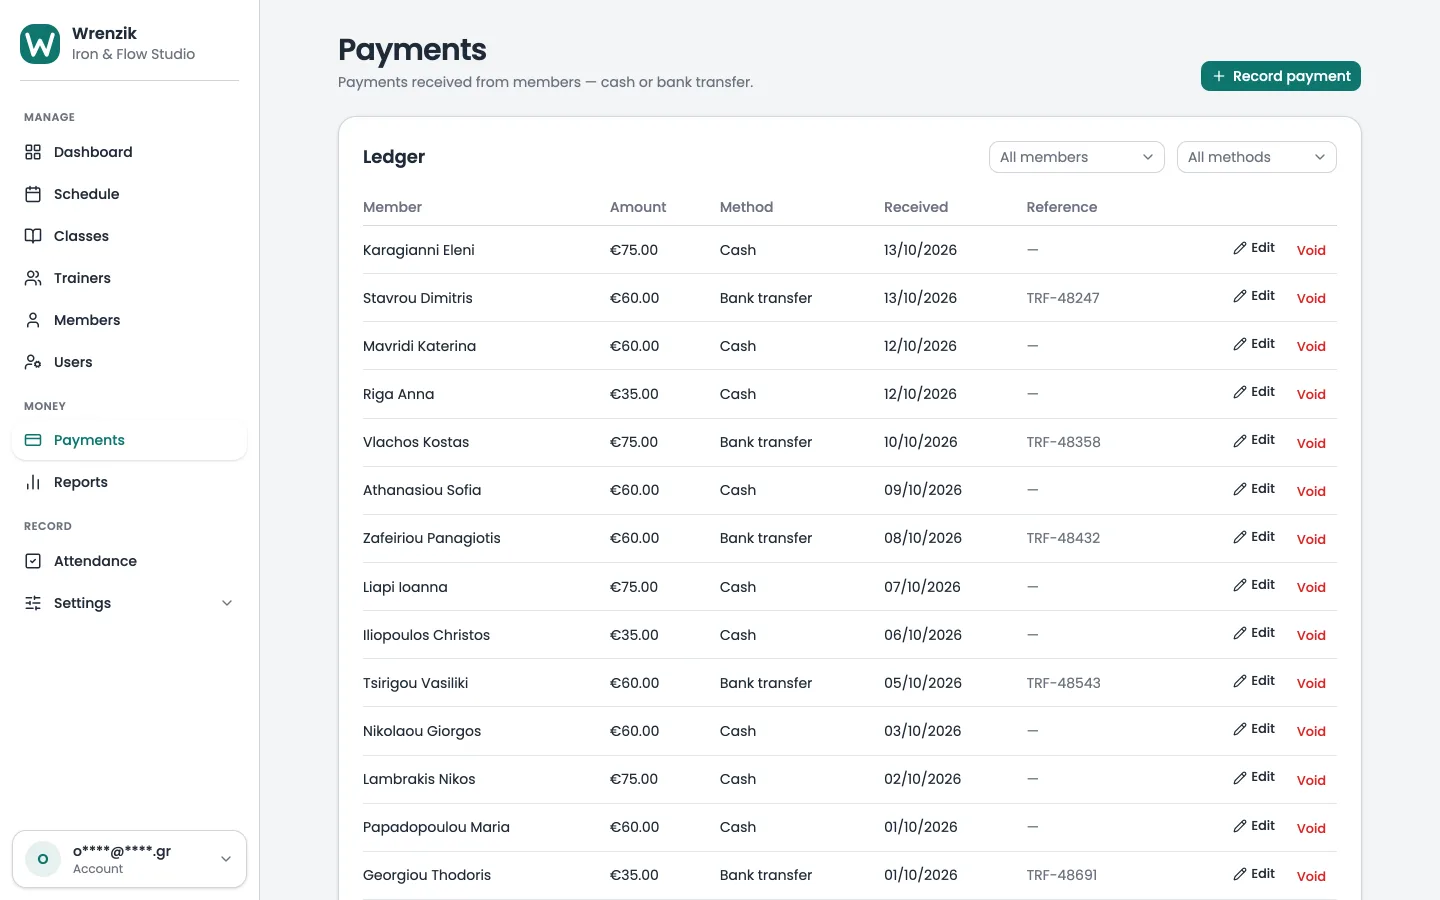
Task: Open the Users page
Action: point(129,362)
